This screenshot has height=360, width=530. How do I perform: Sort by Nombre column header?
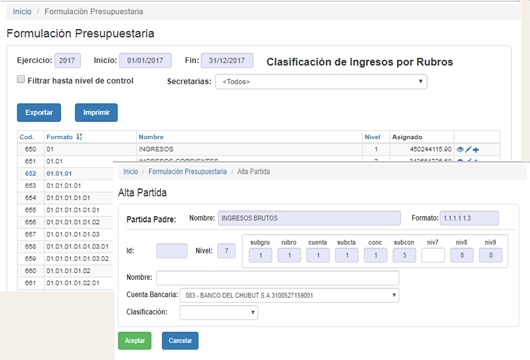[151, 137]
